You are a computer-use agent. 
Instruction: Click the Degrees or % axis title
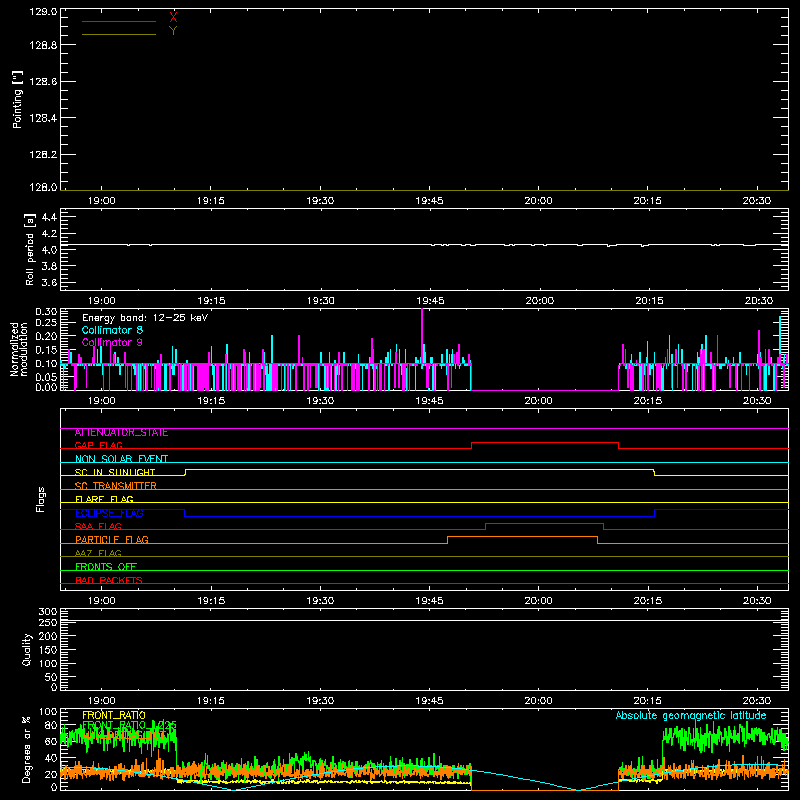click(x=27, y=749)
